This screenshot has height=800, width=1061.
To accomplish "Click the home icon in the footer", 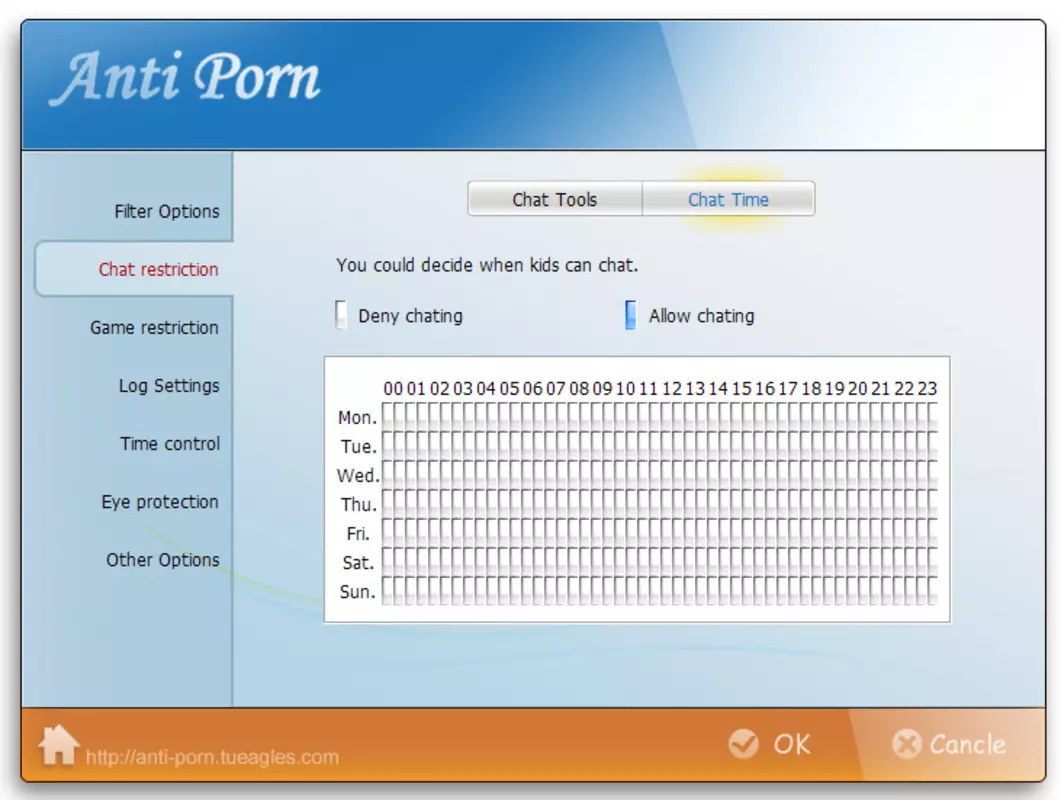I will tap(58, 745).
